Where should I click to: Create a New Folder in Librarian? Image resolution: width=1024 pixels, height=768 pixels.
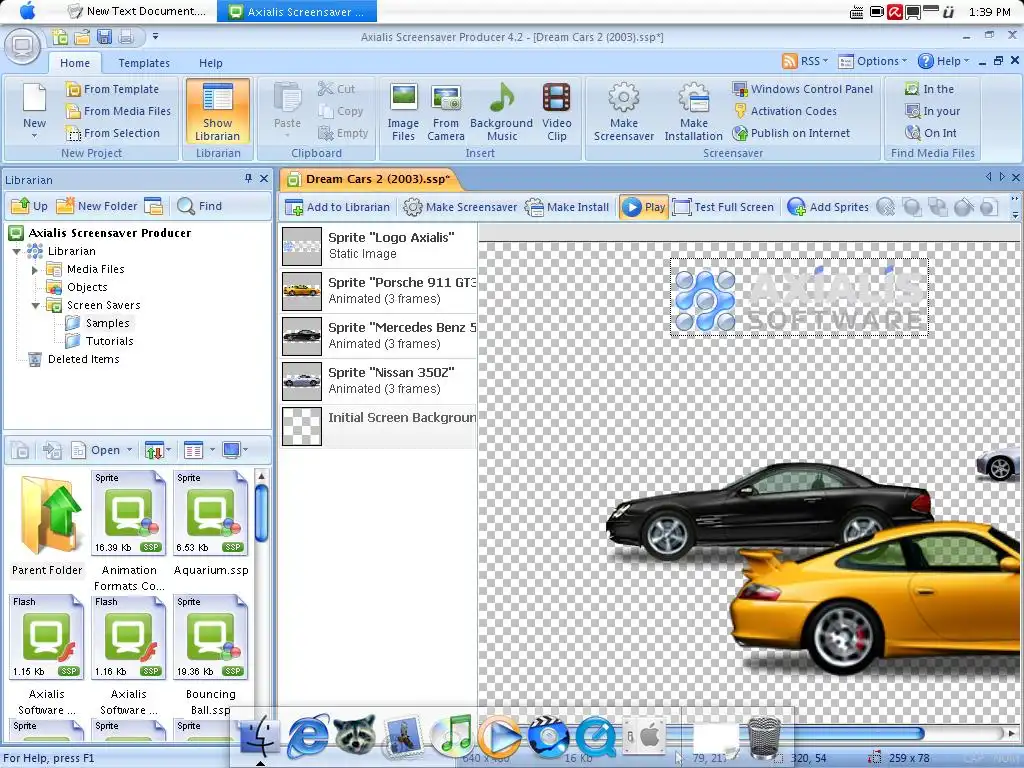point(97,206)
